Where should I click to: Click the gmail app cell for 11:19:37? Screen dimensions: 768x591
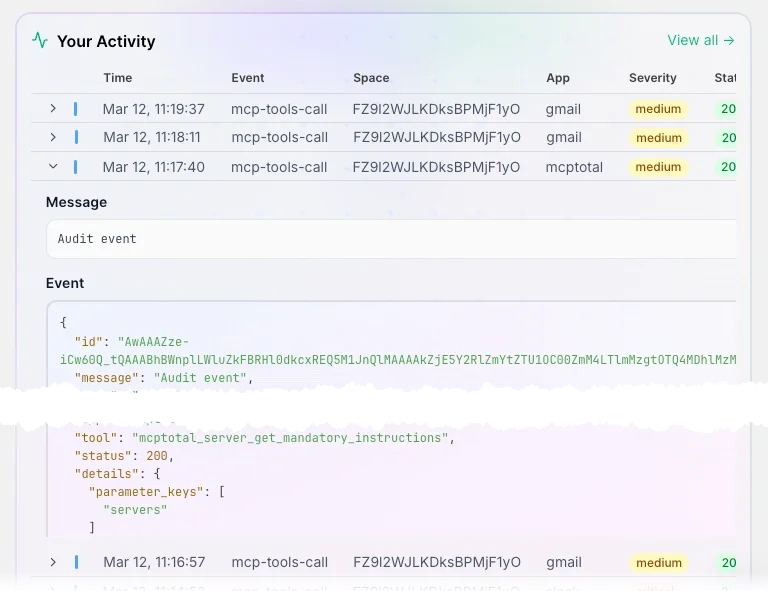tap(563, 109)
